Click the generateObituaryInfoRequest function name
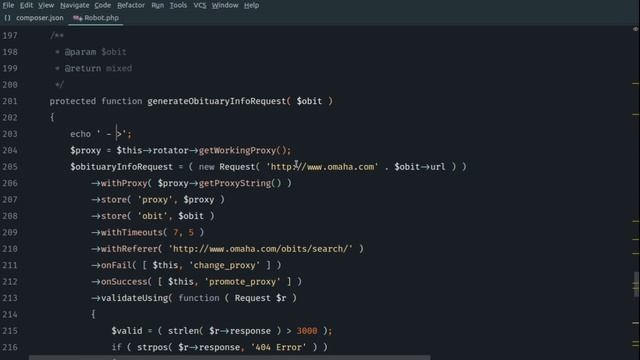This screenshot has width=640, height=360. click(x=217, y=101)
